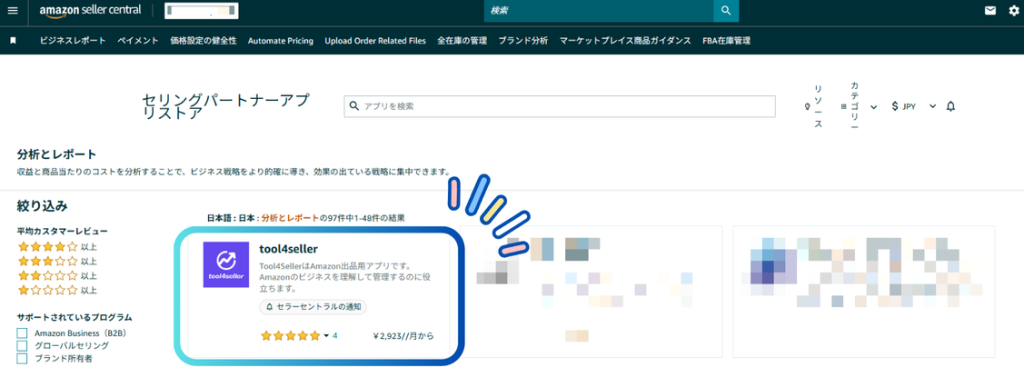Image resolution: width=1024 pixels, height=367 pixels.
Task: Open ビジネスレポート menu
Action: (x=72, y=40)
